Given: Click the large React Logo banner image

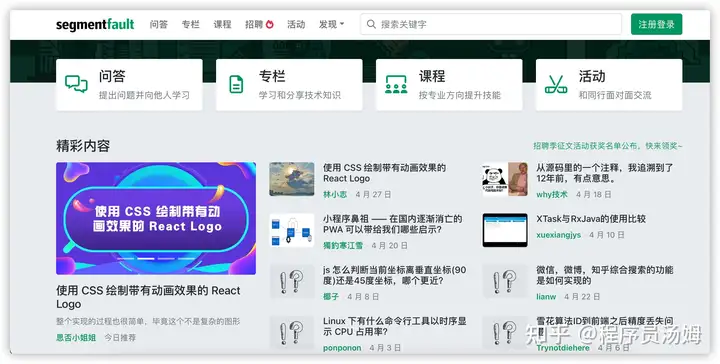Looking at the screenshot, I should 156,218.
